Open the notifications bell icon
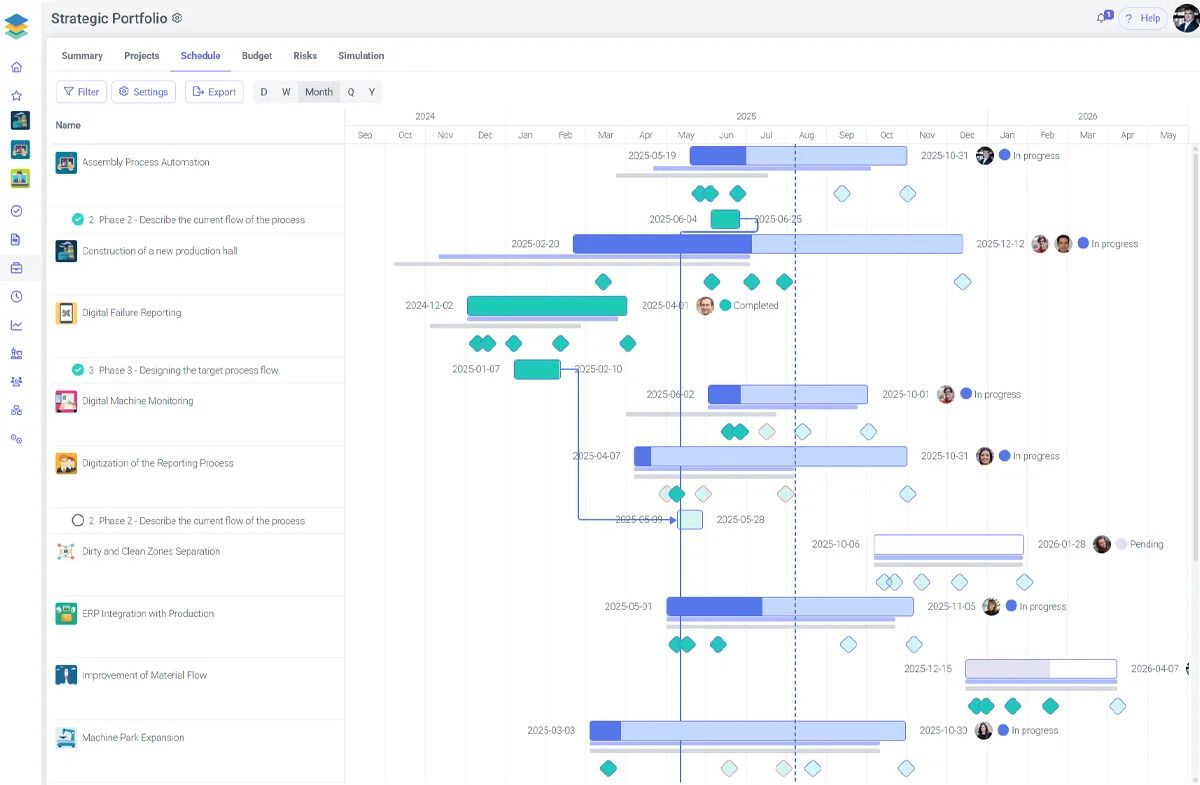The image size is (1200, 785). click(1102, 18)
